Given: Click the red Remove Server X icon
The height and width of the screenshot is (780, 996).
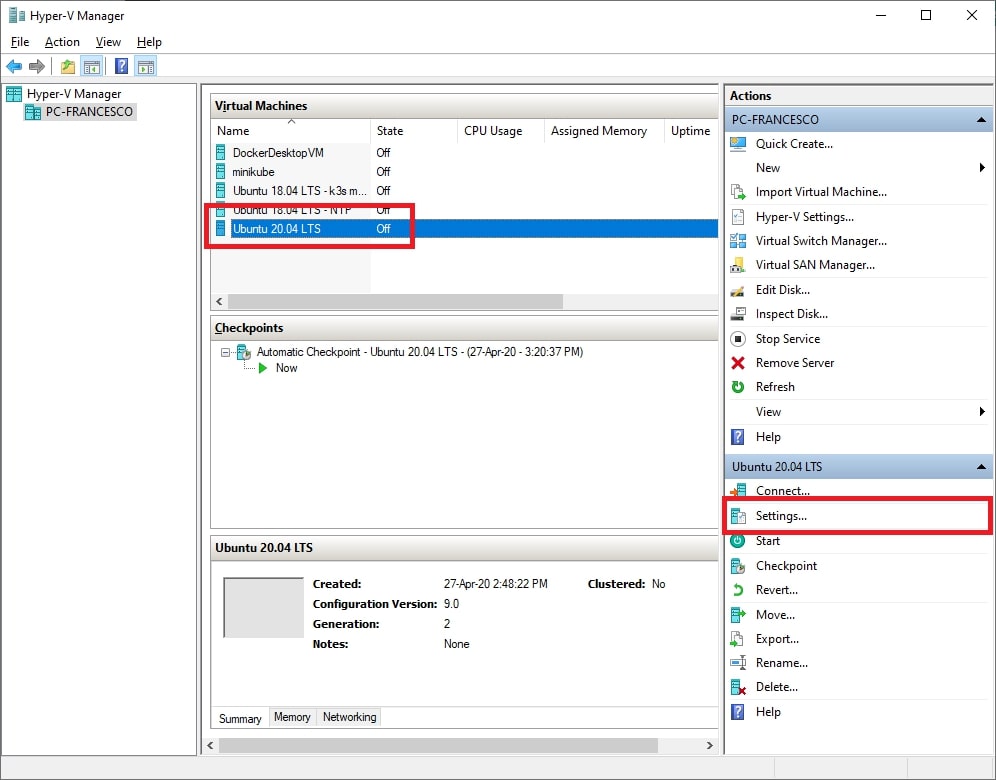Looking at the screenshot, I should coord(738,363).
